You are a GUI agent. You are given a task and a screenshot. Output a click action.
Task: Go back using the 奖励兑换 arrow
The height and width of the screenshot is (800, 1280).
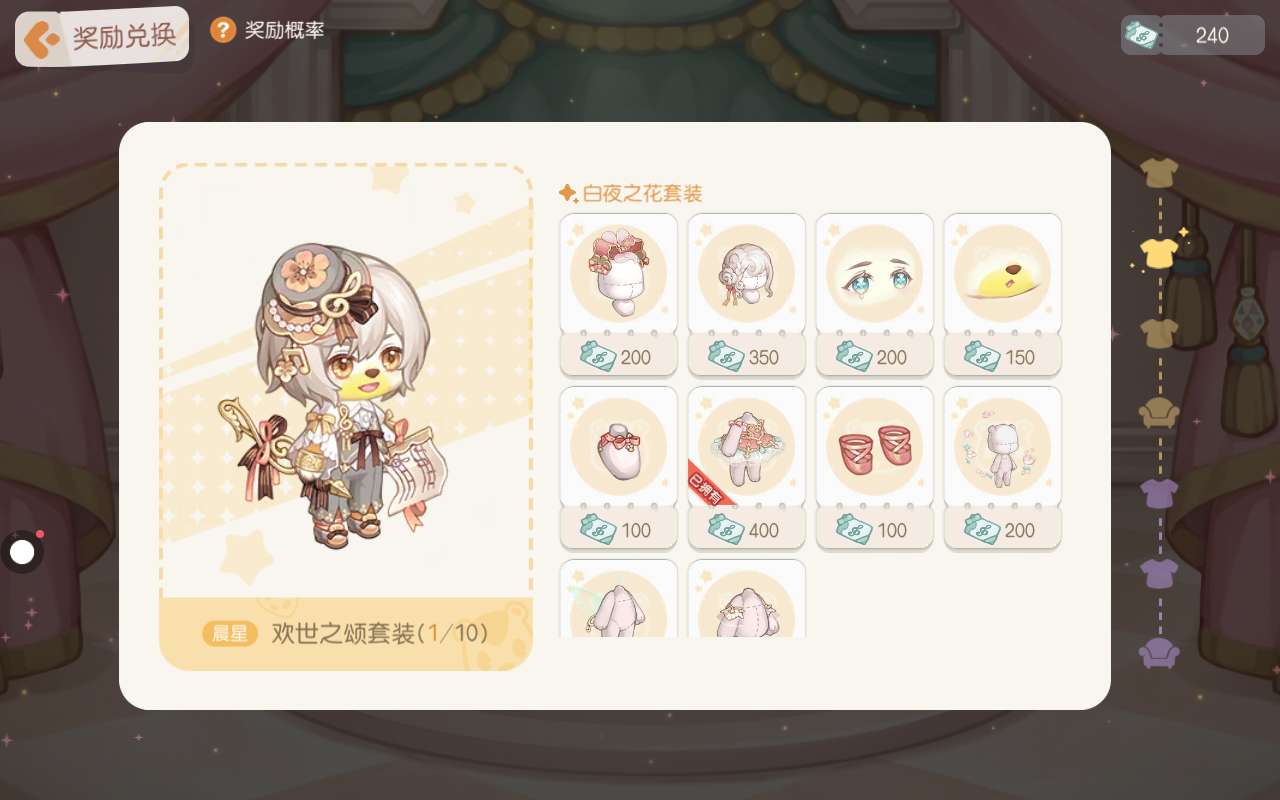pyautogui.click(x=42, y=39)
